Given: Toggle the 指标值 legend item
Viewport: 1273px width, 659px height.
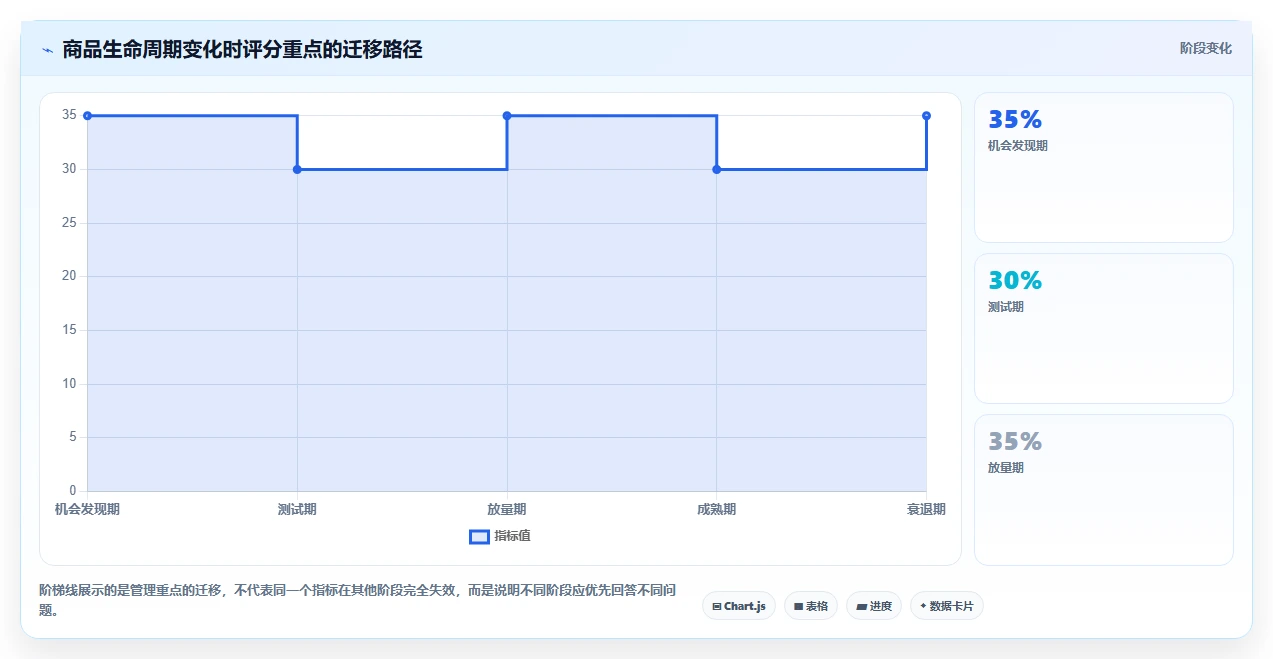Looking at the screenshot, I should [500, 536].
